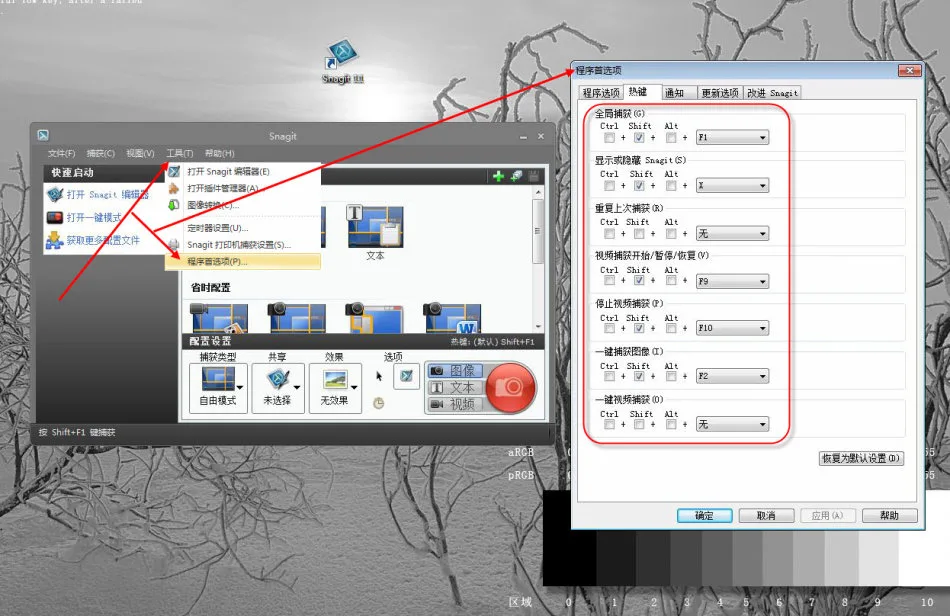Switch to the 程序选项 tab

tap(600, 93)
